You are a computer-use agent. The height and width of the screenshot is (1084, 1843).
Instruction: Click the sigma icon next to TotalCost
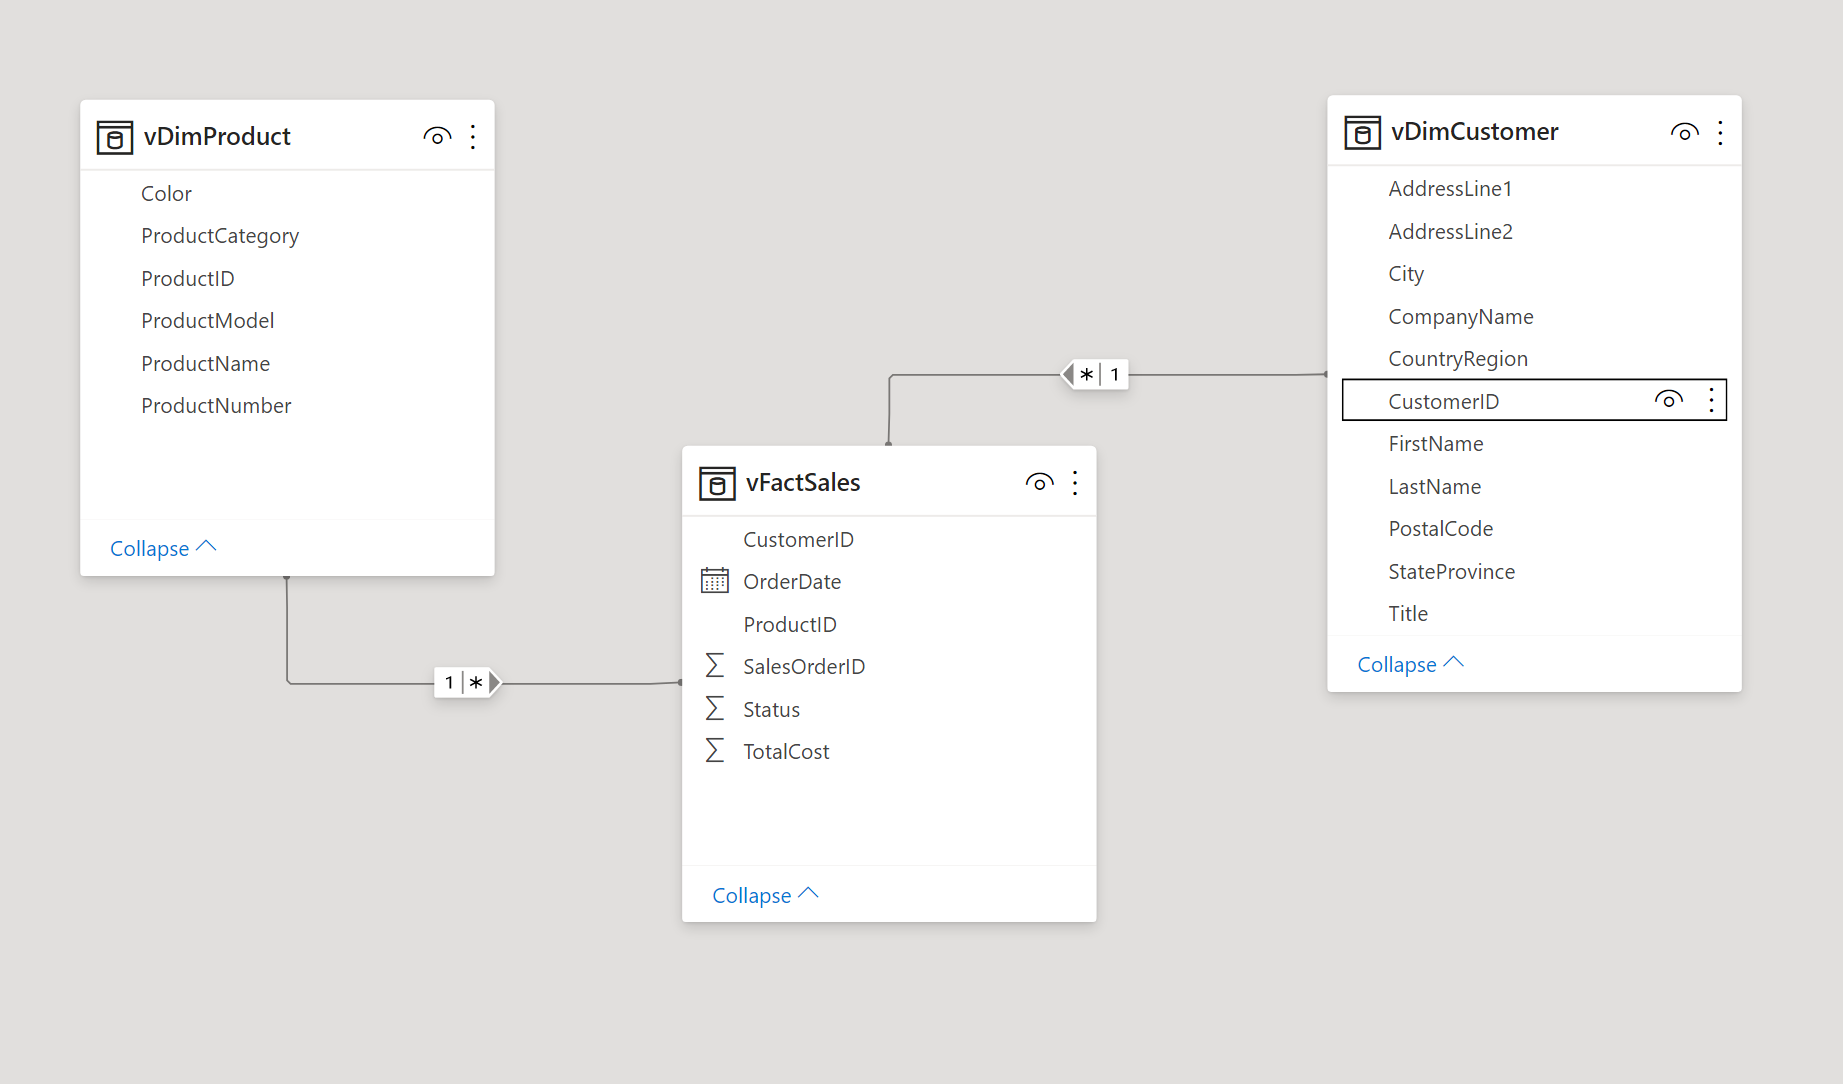[x=714, y=751]
